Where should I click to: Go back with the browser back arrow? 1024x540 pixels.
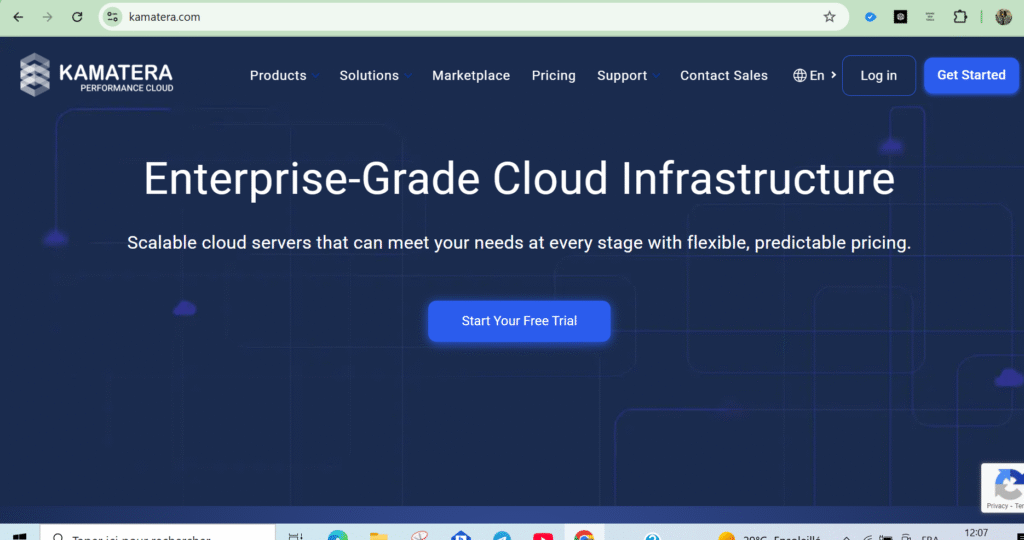click(18, 17)
